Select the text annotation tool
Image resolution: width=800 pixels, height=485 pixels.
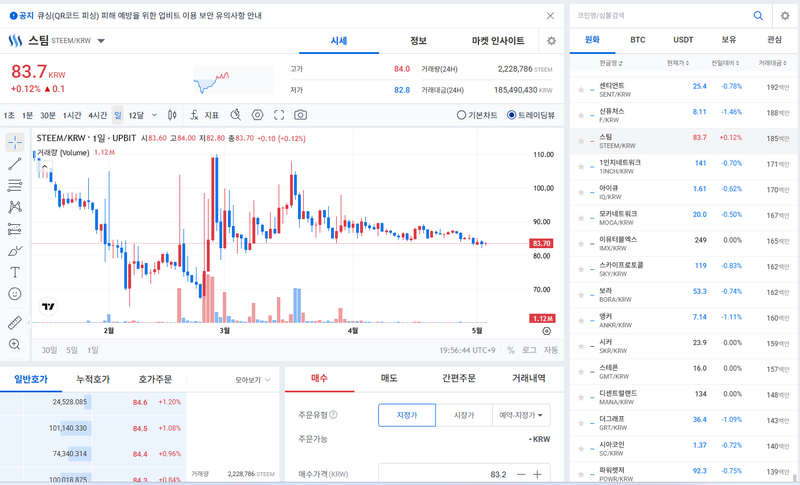pos(15,272)
